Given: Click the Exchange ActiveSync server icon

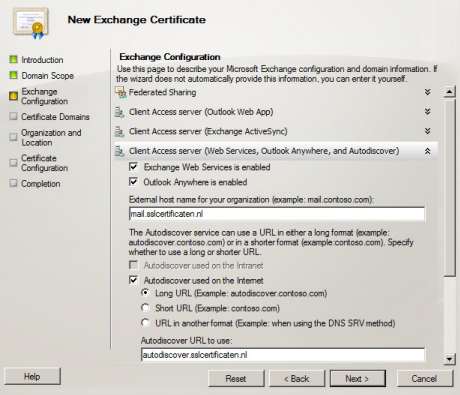Looking at the screenshot, I should click(119, 132).
